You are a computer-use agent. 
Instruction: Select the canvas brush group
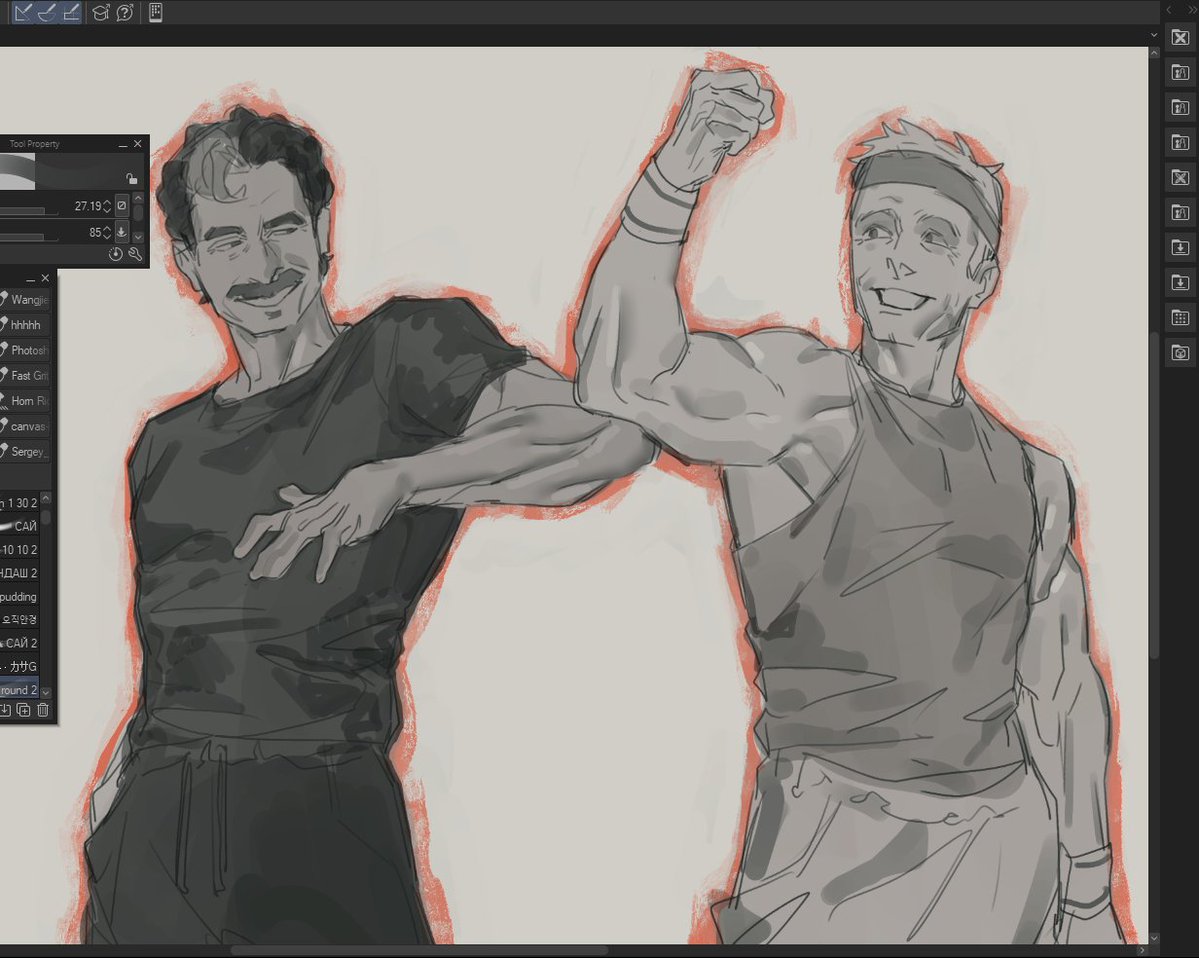(x=24, y=426)
